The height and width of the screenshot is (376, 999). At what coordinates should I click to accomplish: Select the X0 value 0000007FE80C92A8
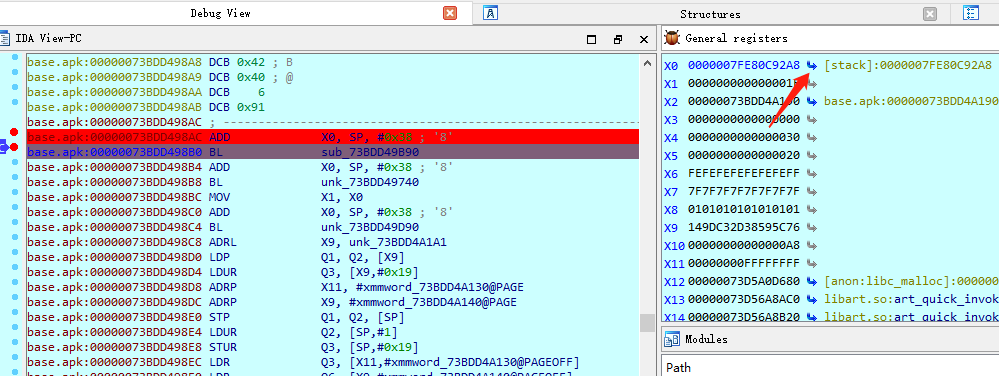pyautogui.click(x=744, y=66)
